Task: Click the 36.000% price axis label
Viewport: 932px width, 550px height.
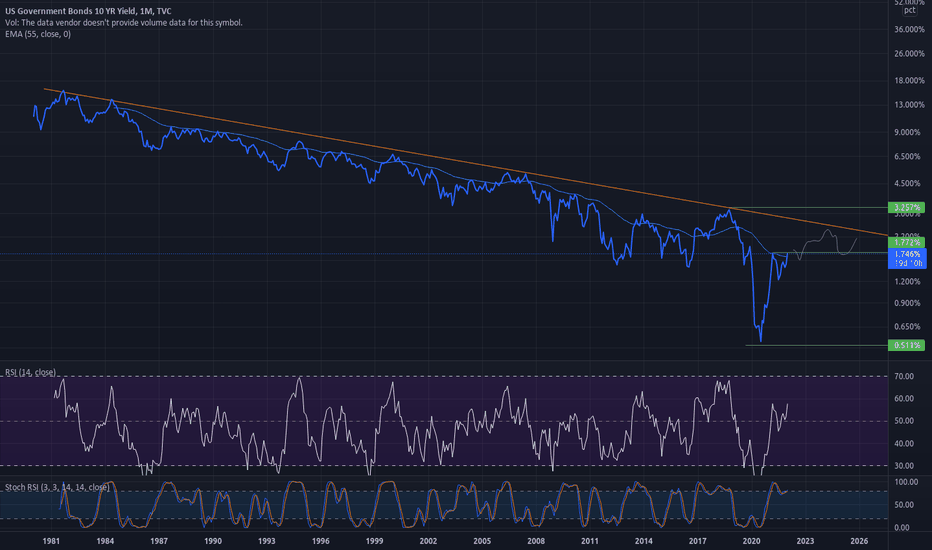Action: (x=909, y=29)
